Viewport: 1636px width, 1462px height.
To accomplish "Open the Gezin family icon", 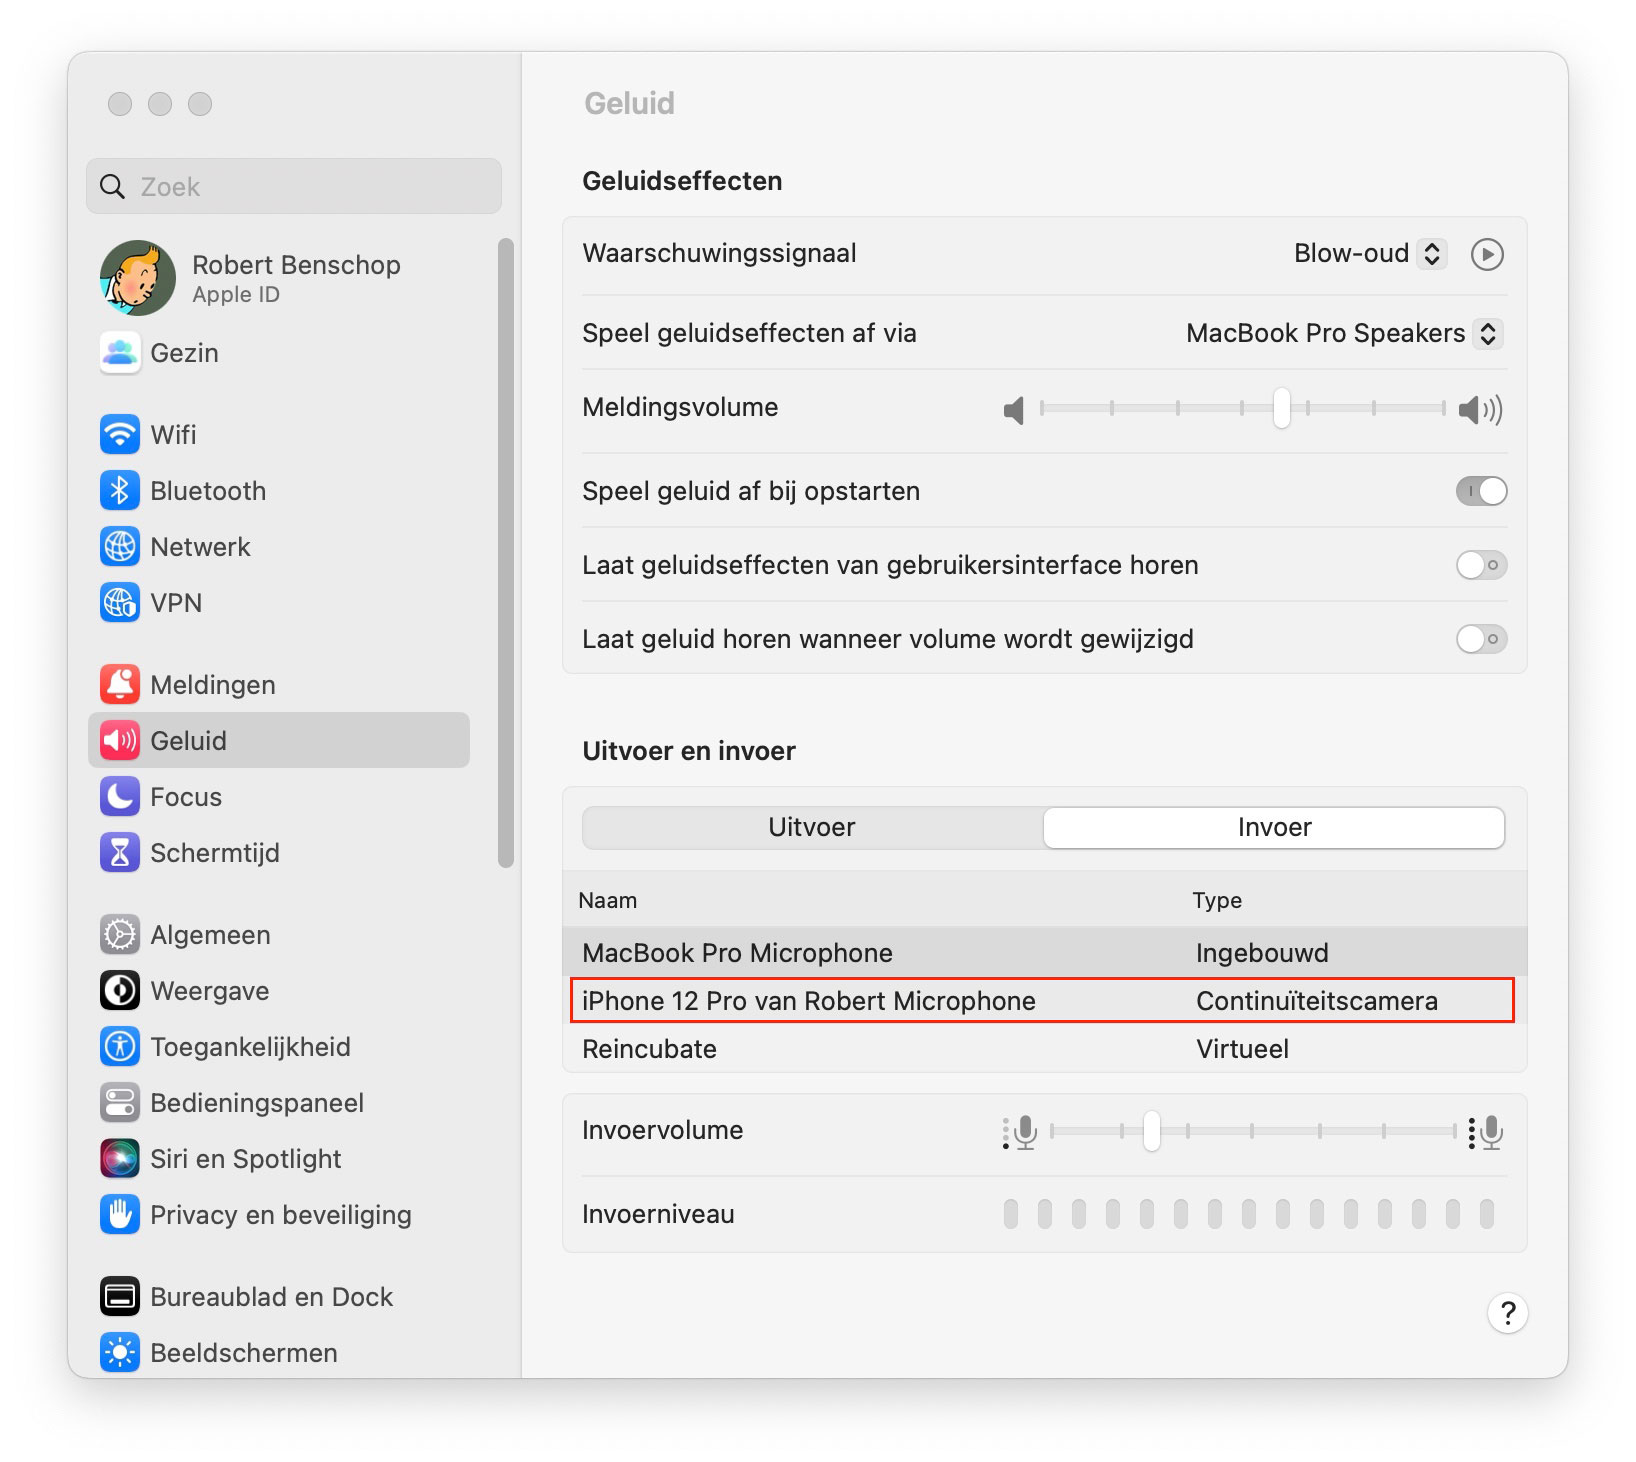I will click(x=120, y=353).
